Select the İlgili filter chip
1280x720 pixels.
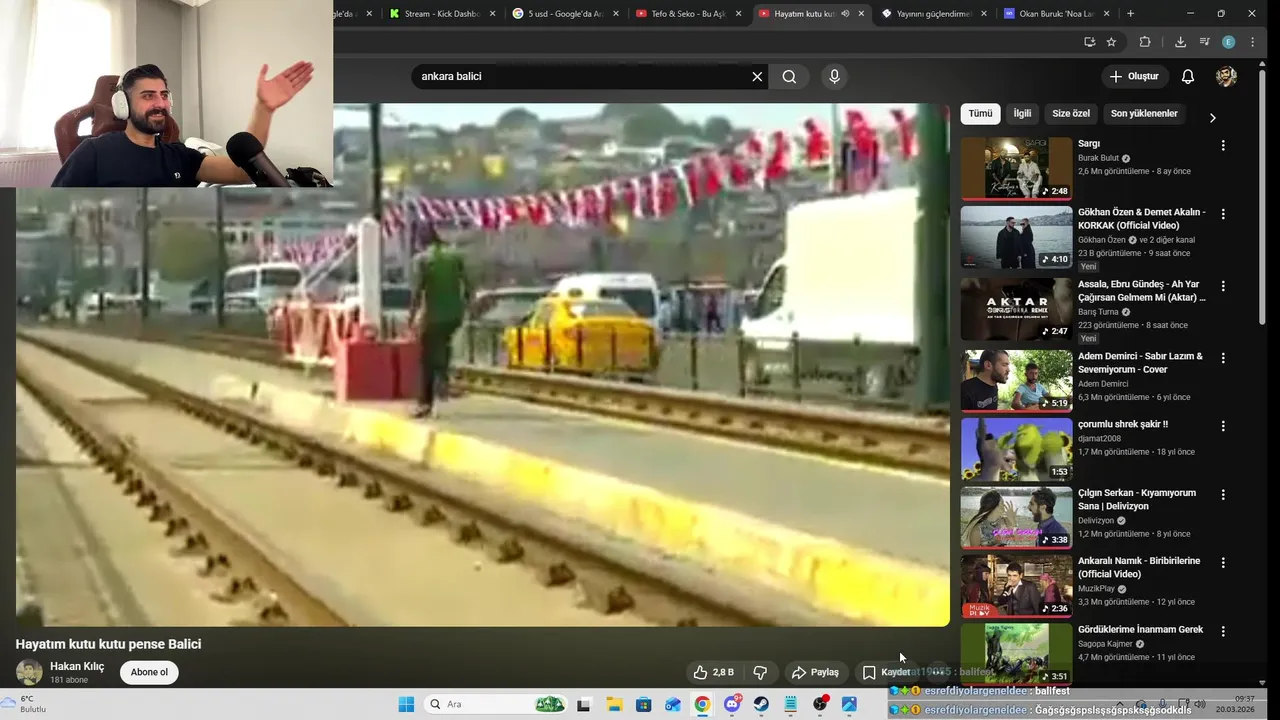click(x=1022, y=114)
